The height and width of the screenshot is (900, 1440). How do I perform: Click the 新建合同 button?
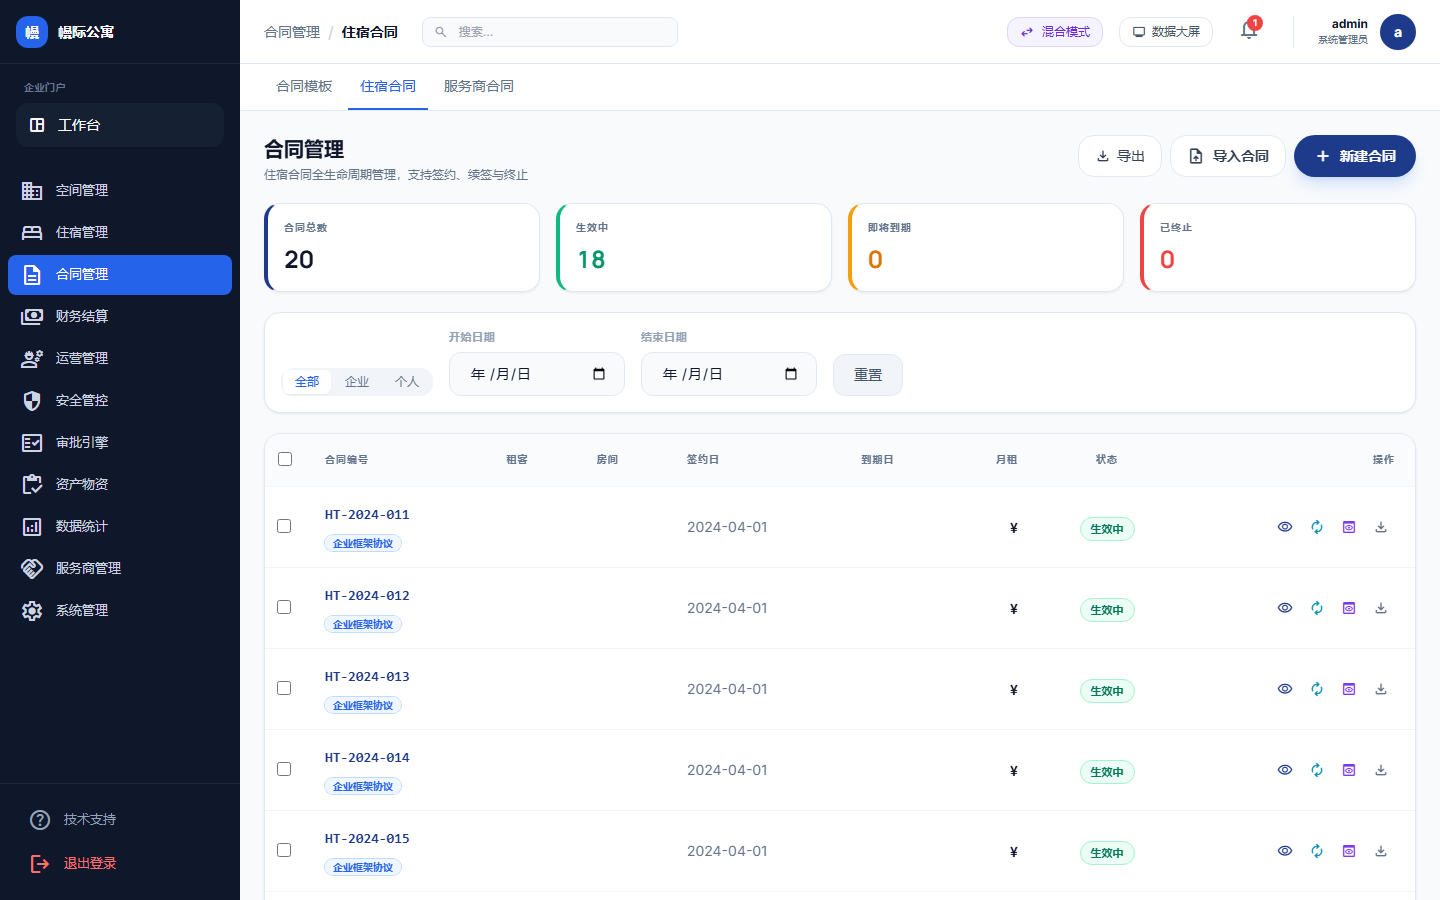tap(1355, 156)
